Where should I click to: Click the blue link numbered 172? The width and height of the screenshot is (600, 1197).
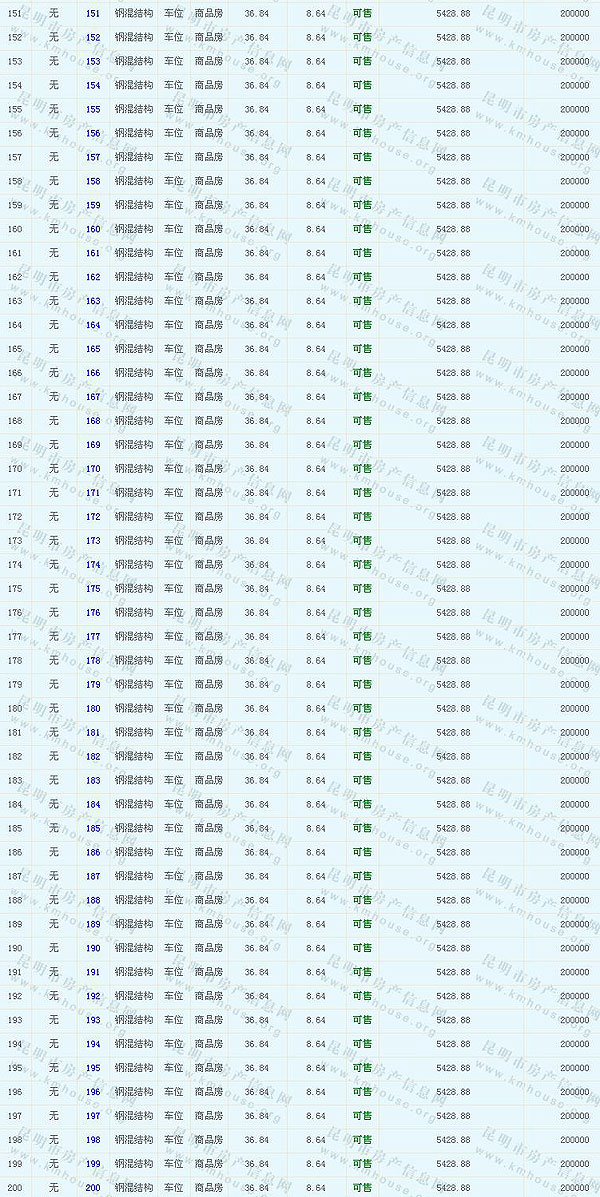click(x=93, y=517)
